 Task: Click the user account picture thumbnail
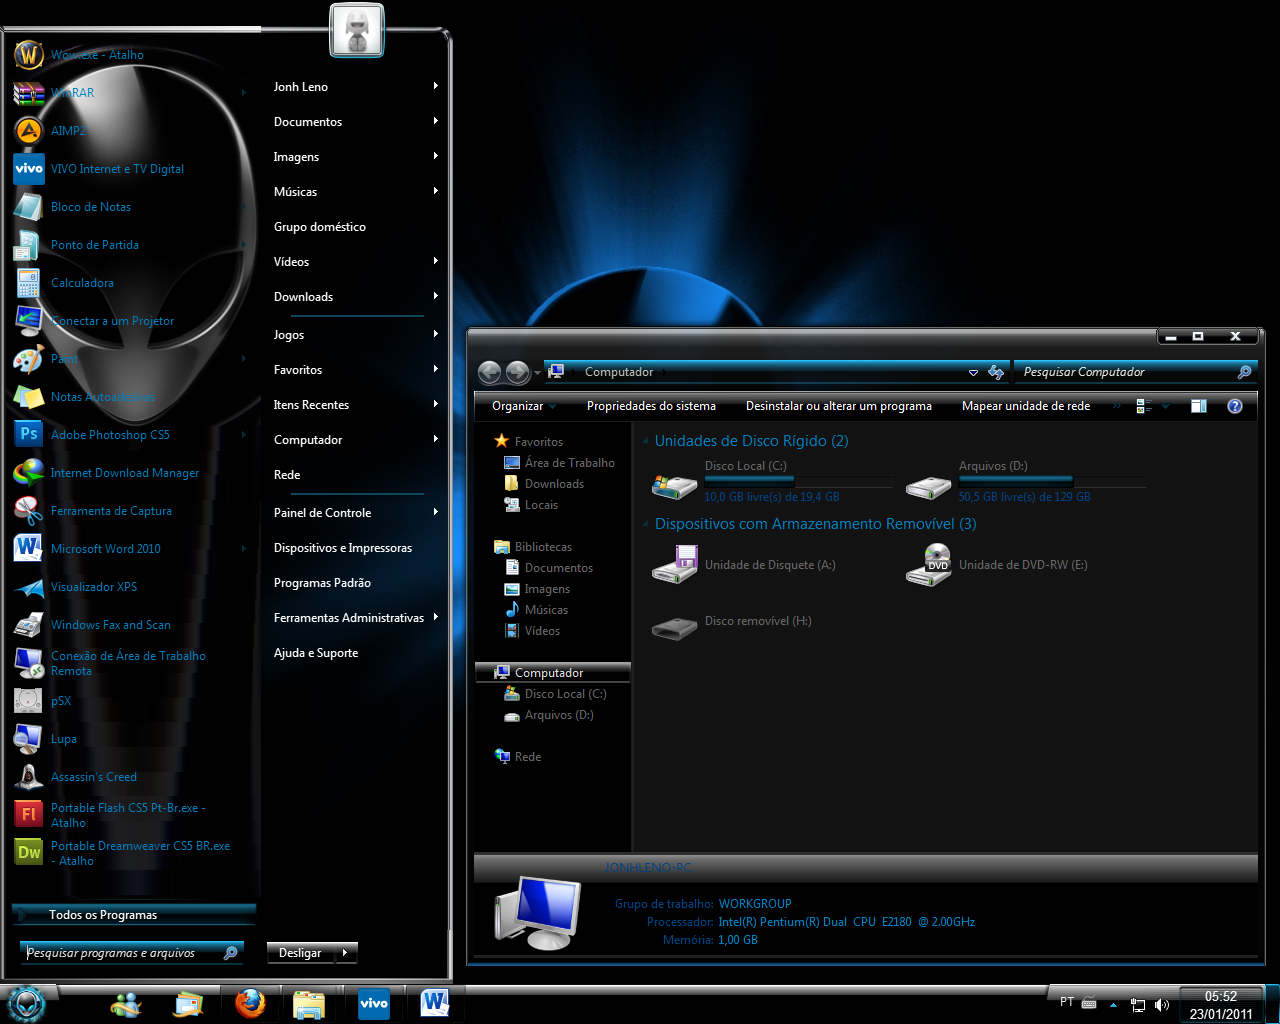[357, 30]
